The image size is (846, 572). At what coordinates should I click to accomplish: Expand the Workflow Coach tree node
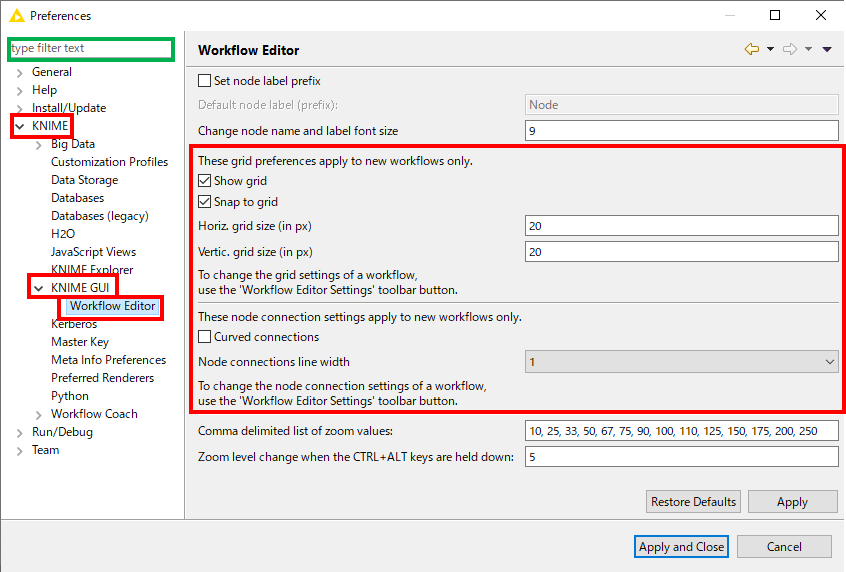tap(39, 414)
